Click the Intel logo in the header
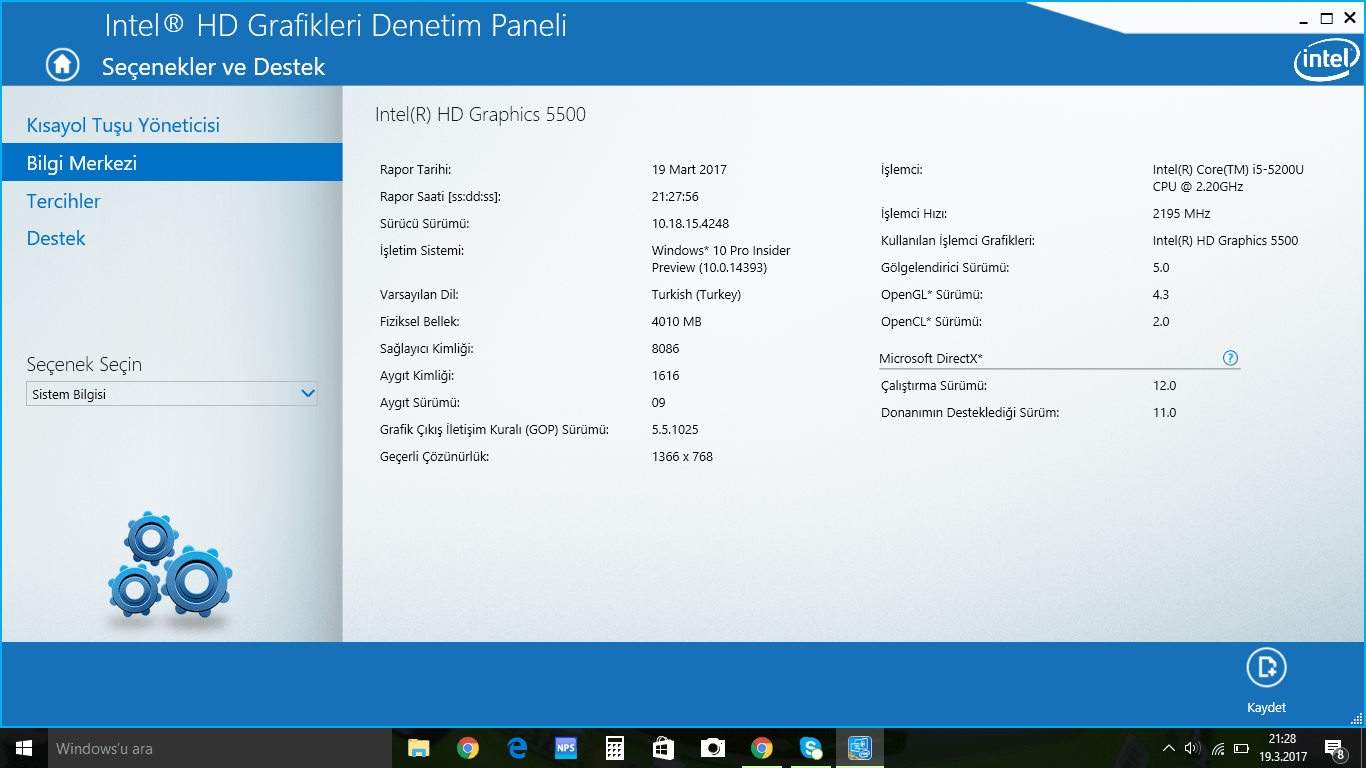The image size is (1366, 768). 1327,62
